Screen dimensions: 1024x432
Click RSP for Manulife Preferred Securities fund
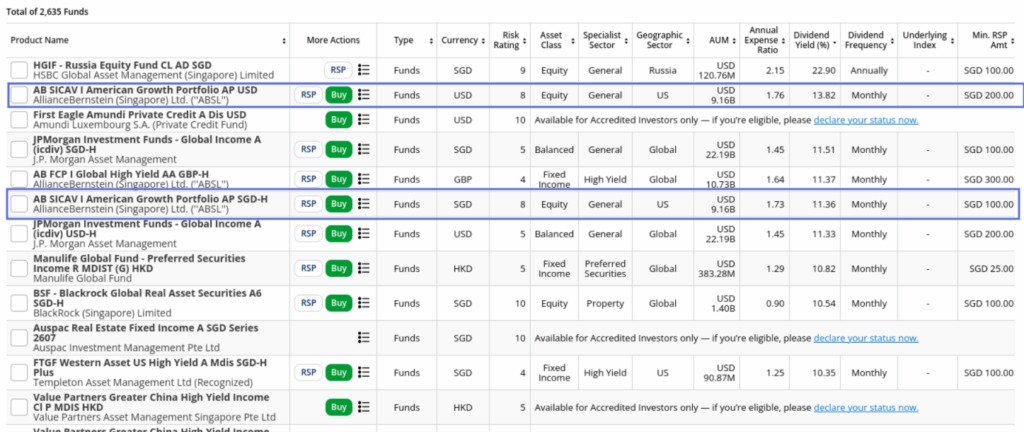click(x=308, y=268)
